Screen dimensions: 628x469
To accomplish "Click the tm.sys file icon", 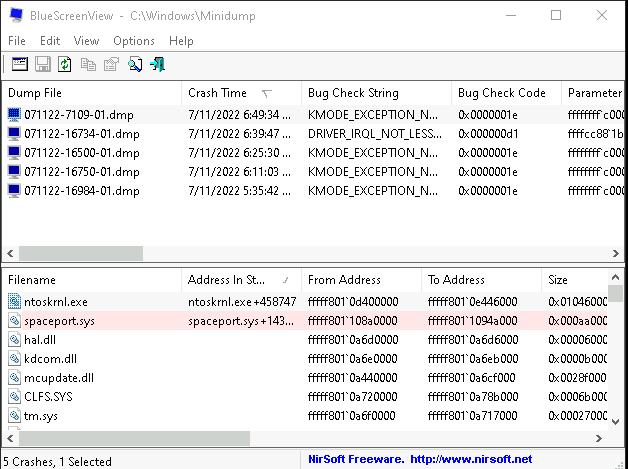I will (x=14, y=415).
